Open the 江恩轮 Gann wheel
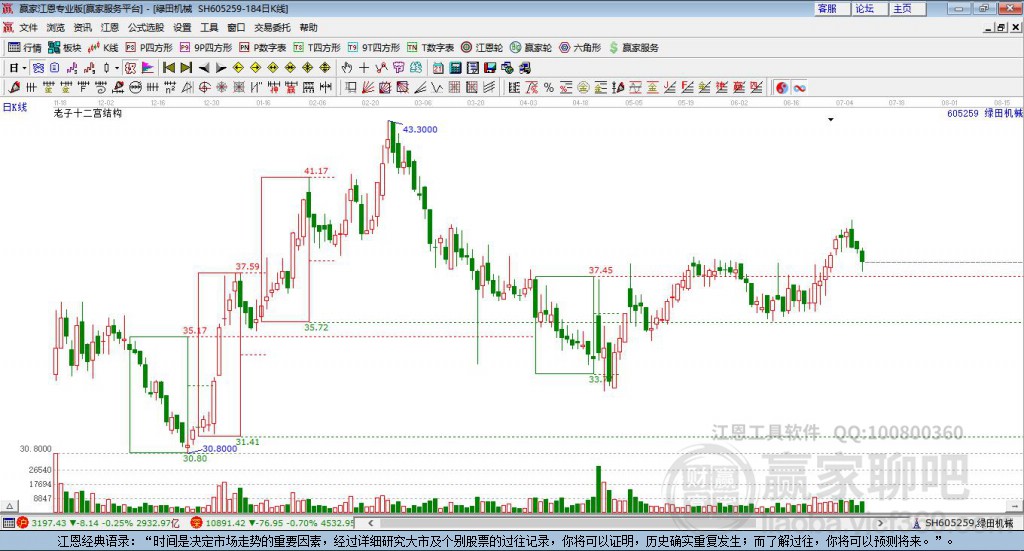This screenshot has height=551, width=1024. point(482,48)
